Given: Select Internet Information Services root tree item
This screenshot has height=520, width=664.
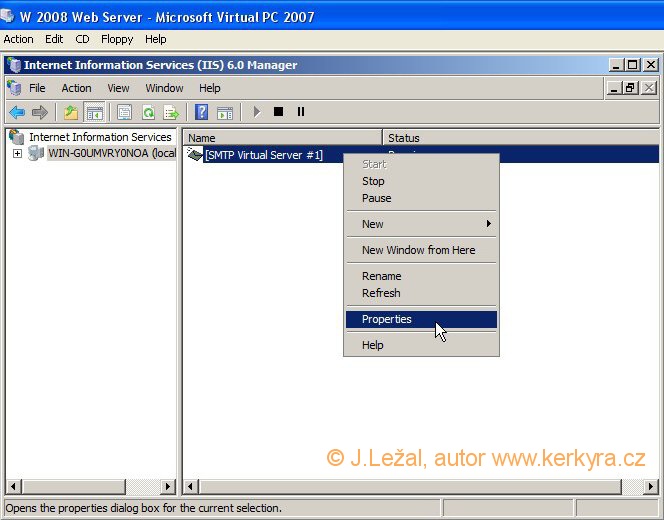Looking at the screenshot, I should 99,137.
